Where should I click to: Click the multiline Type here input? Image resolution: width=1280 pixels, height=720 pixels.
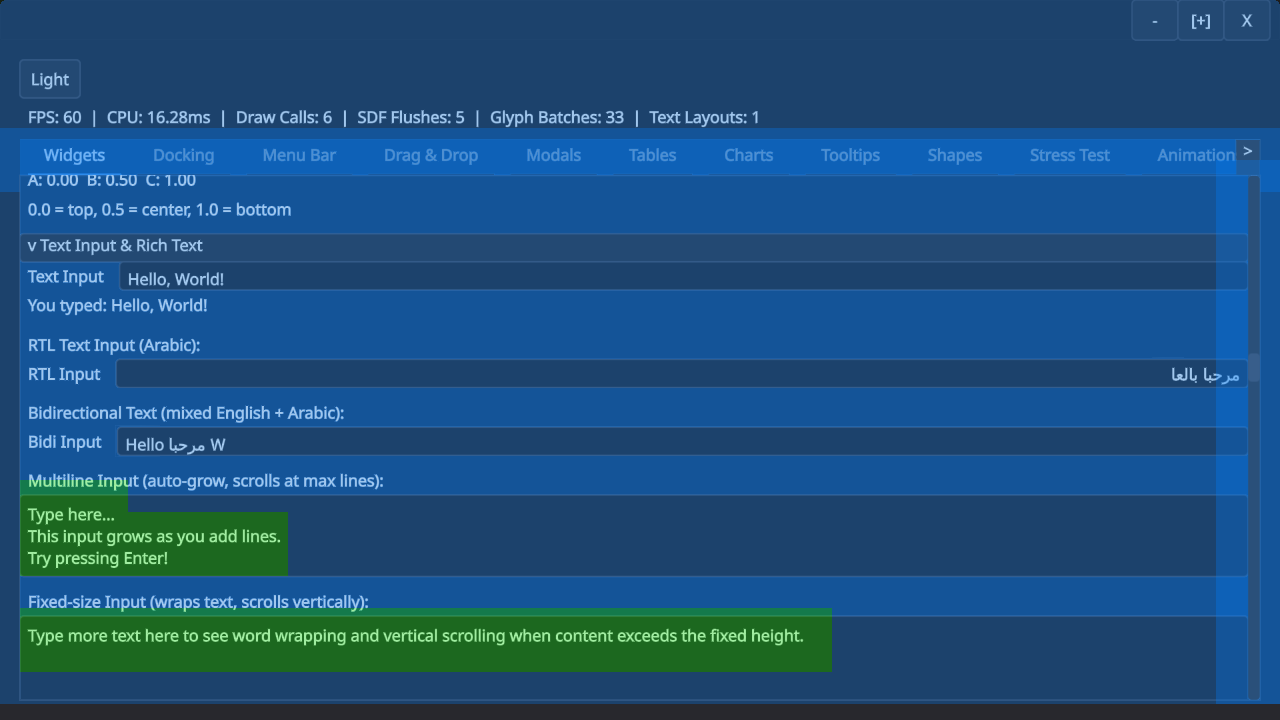pos(150,536)
